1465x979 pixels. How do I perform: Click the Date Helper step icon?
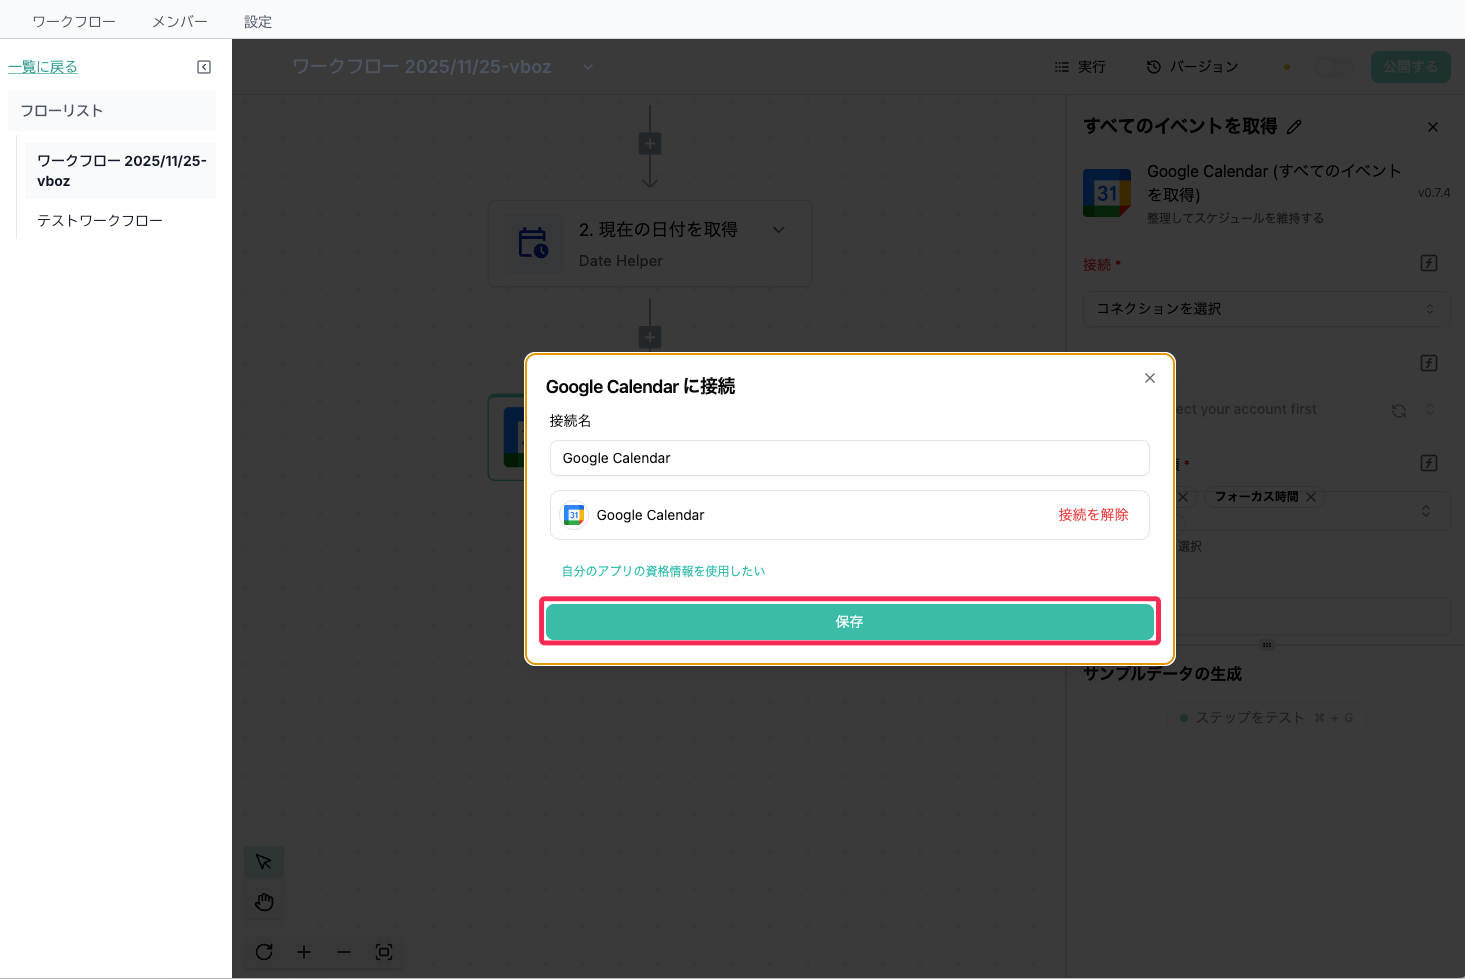[533, 243]
